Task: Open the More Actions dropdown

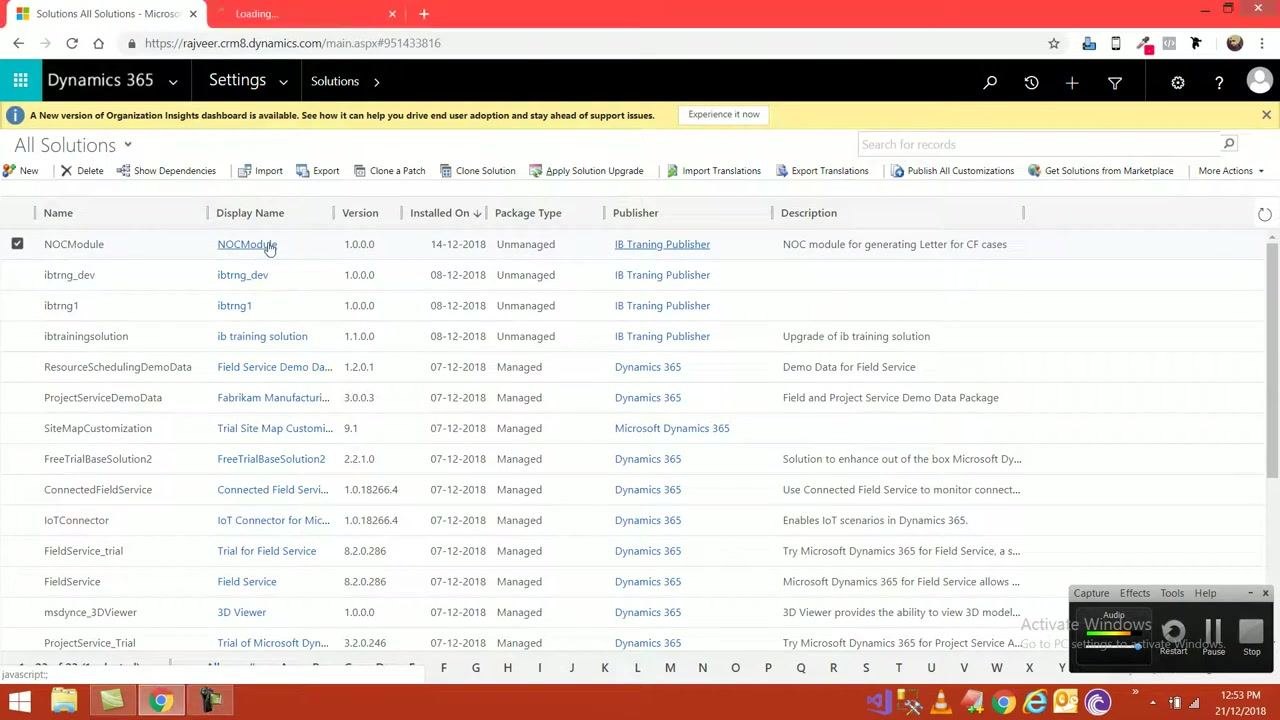Action: [x=1231, y=171]
